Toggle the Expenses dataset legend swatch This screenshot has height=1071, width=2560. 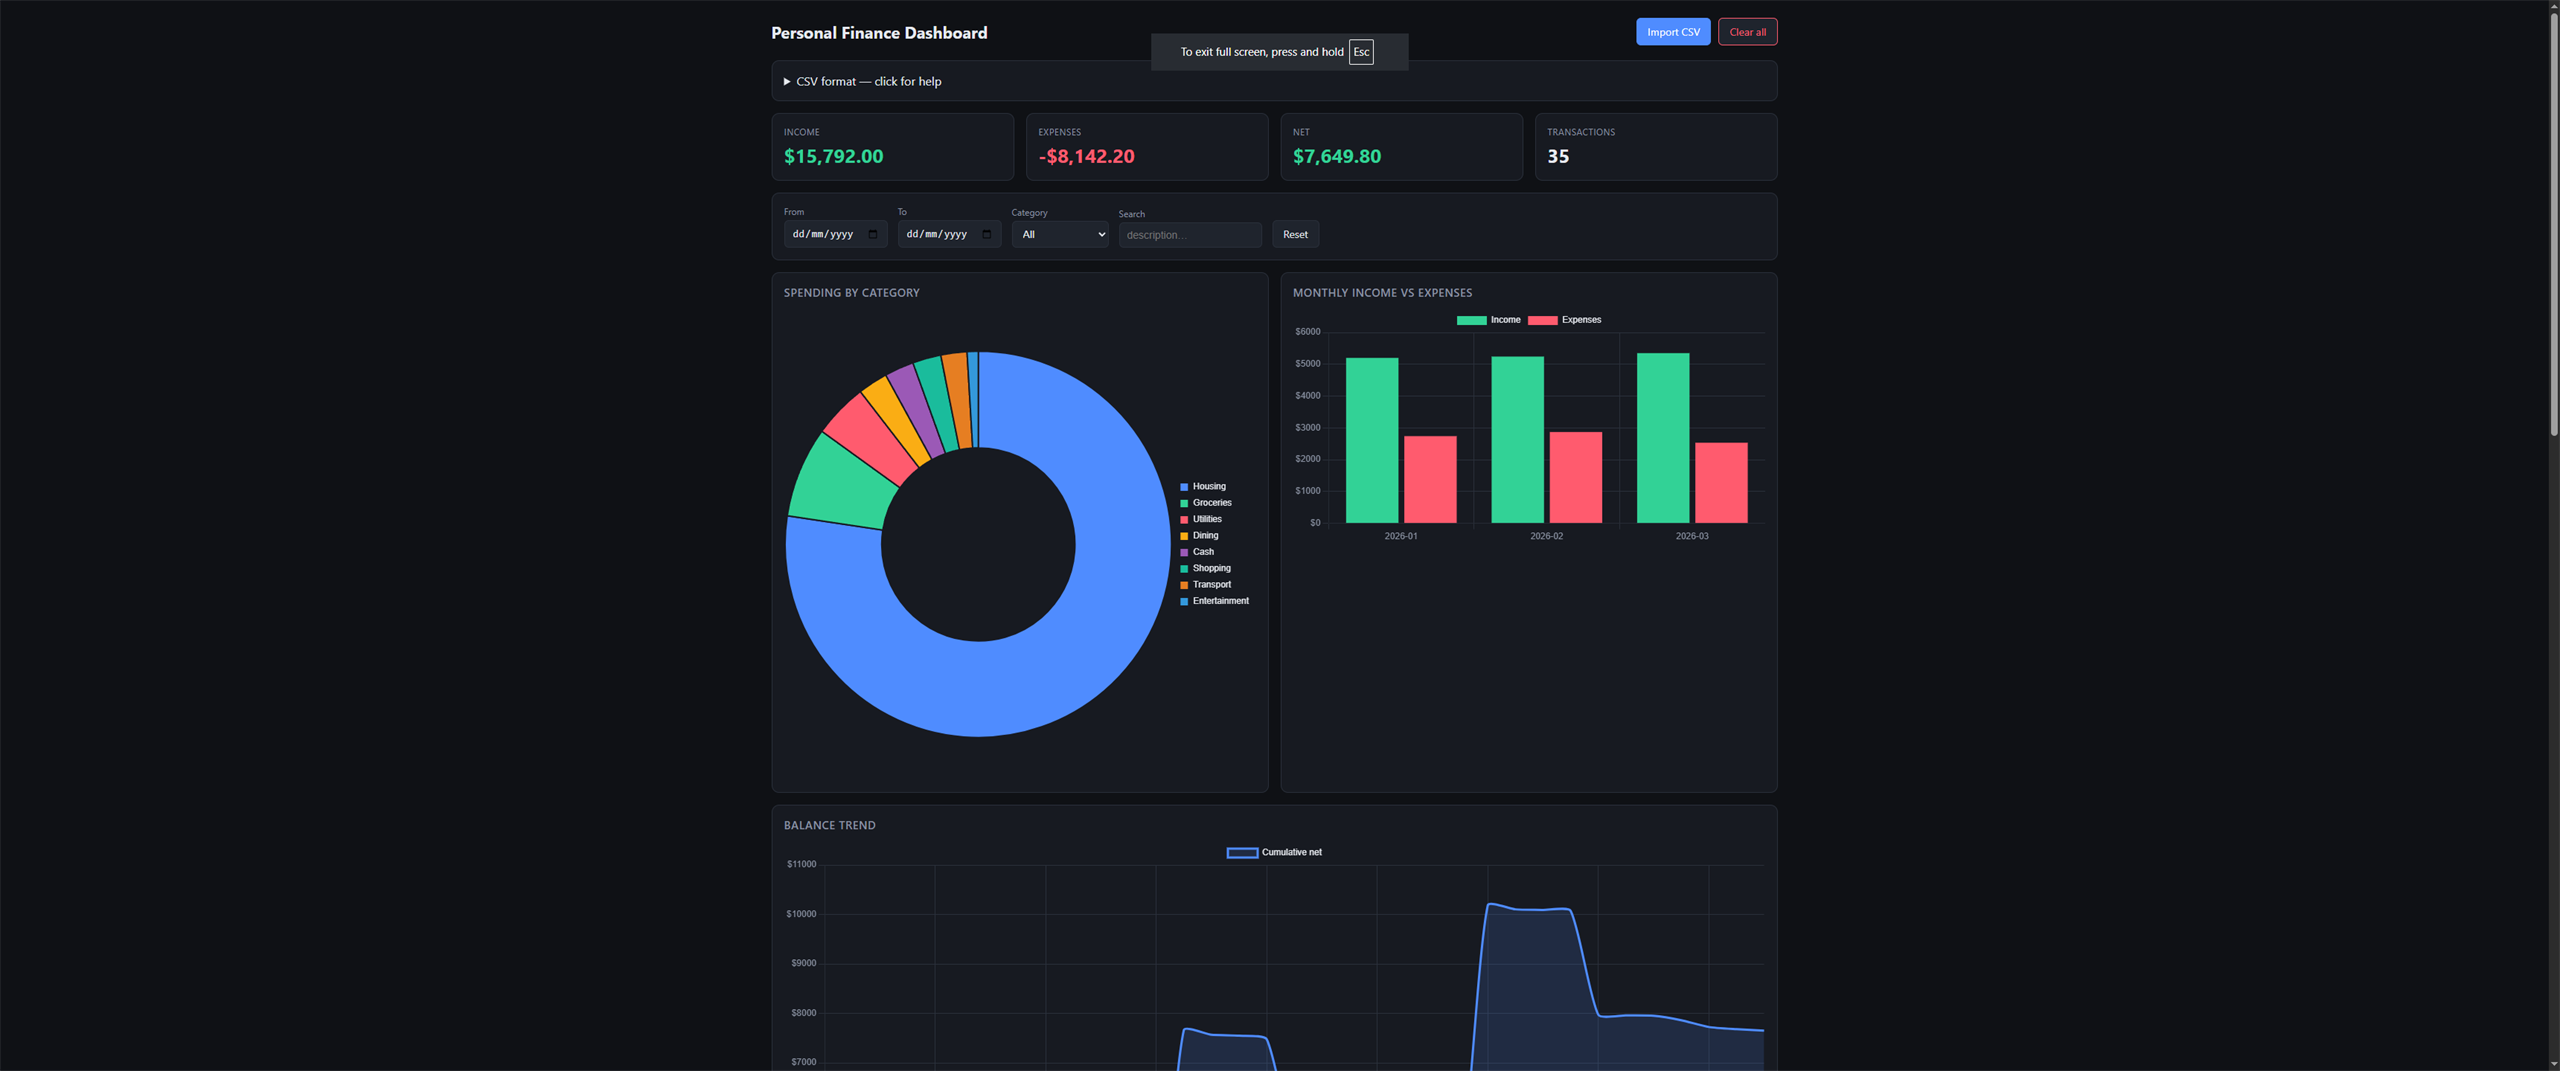tap(1542, 320)
